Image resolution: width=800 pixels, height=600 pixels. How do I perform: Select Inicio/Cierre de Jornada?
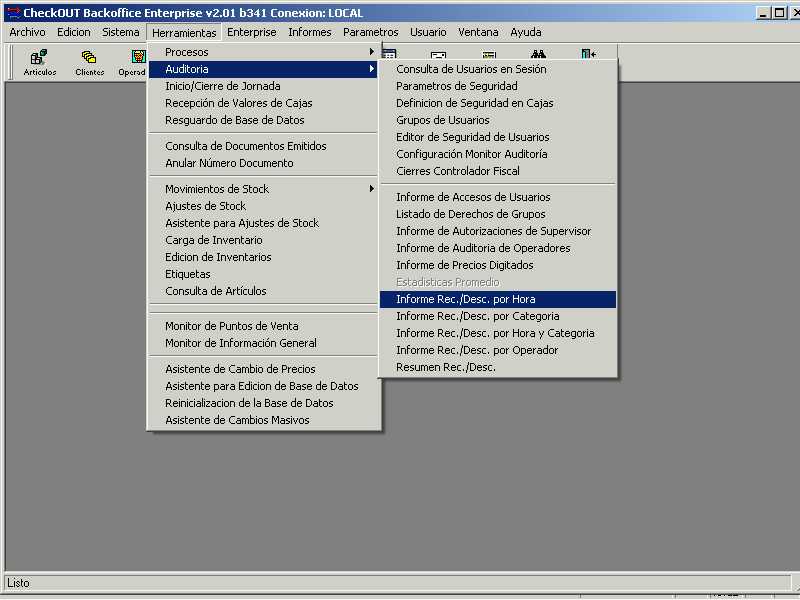[x=263, y=86]
